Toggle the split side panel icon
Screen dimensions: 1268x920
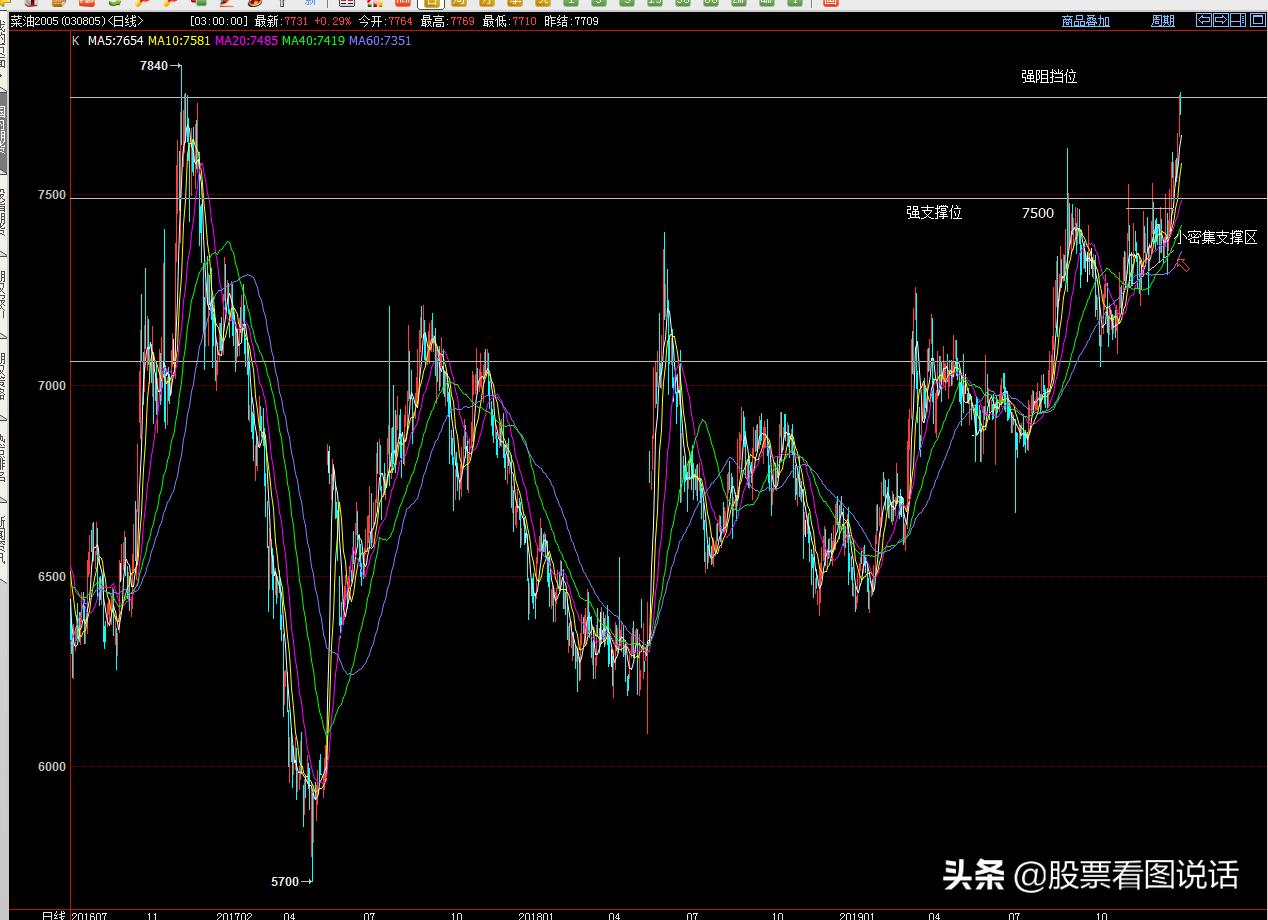click(1238, 20)
